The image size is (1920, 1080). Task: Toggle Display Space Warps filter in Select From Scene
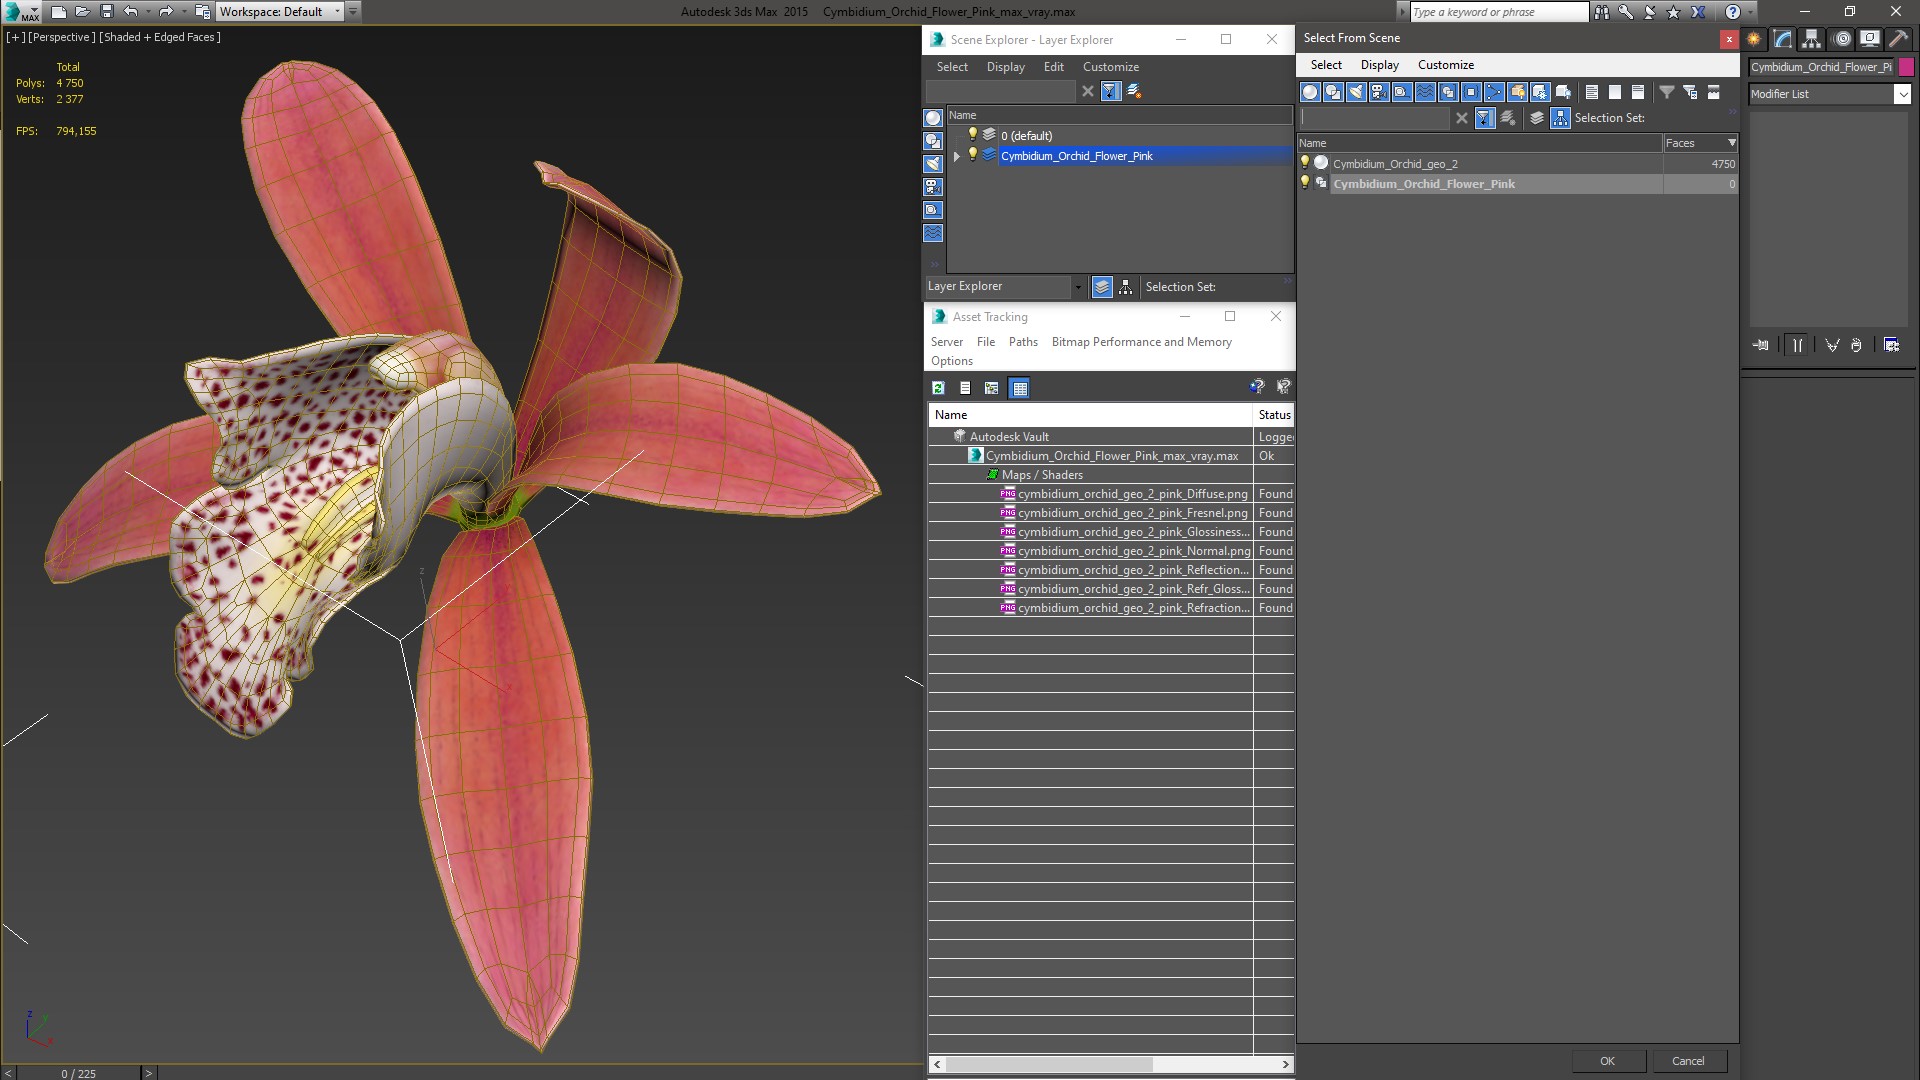click(1425, 92)
